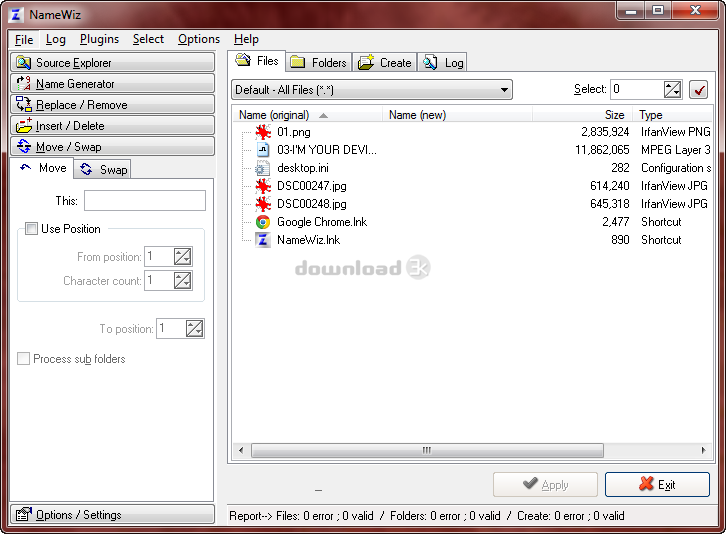
Task: Sort by Name (original) column header
Action: (307, 114)
